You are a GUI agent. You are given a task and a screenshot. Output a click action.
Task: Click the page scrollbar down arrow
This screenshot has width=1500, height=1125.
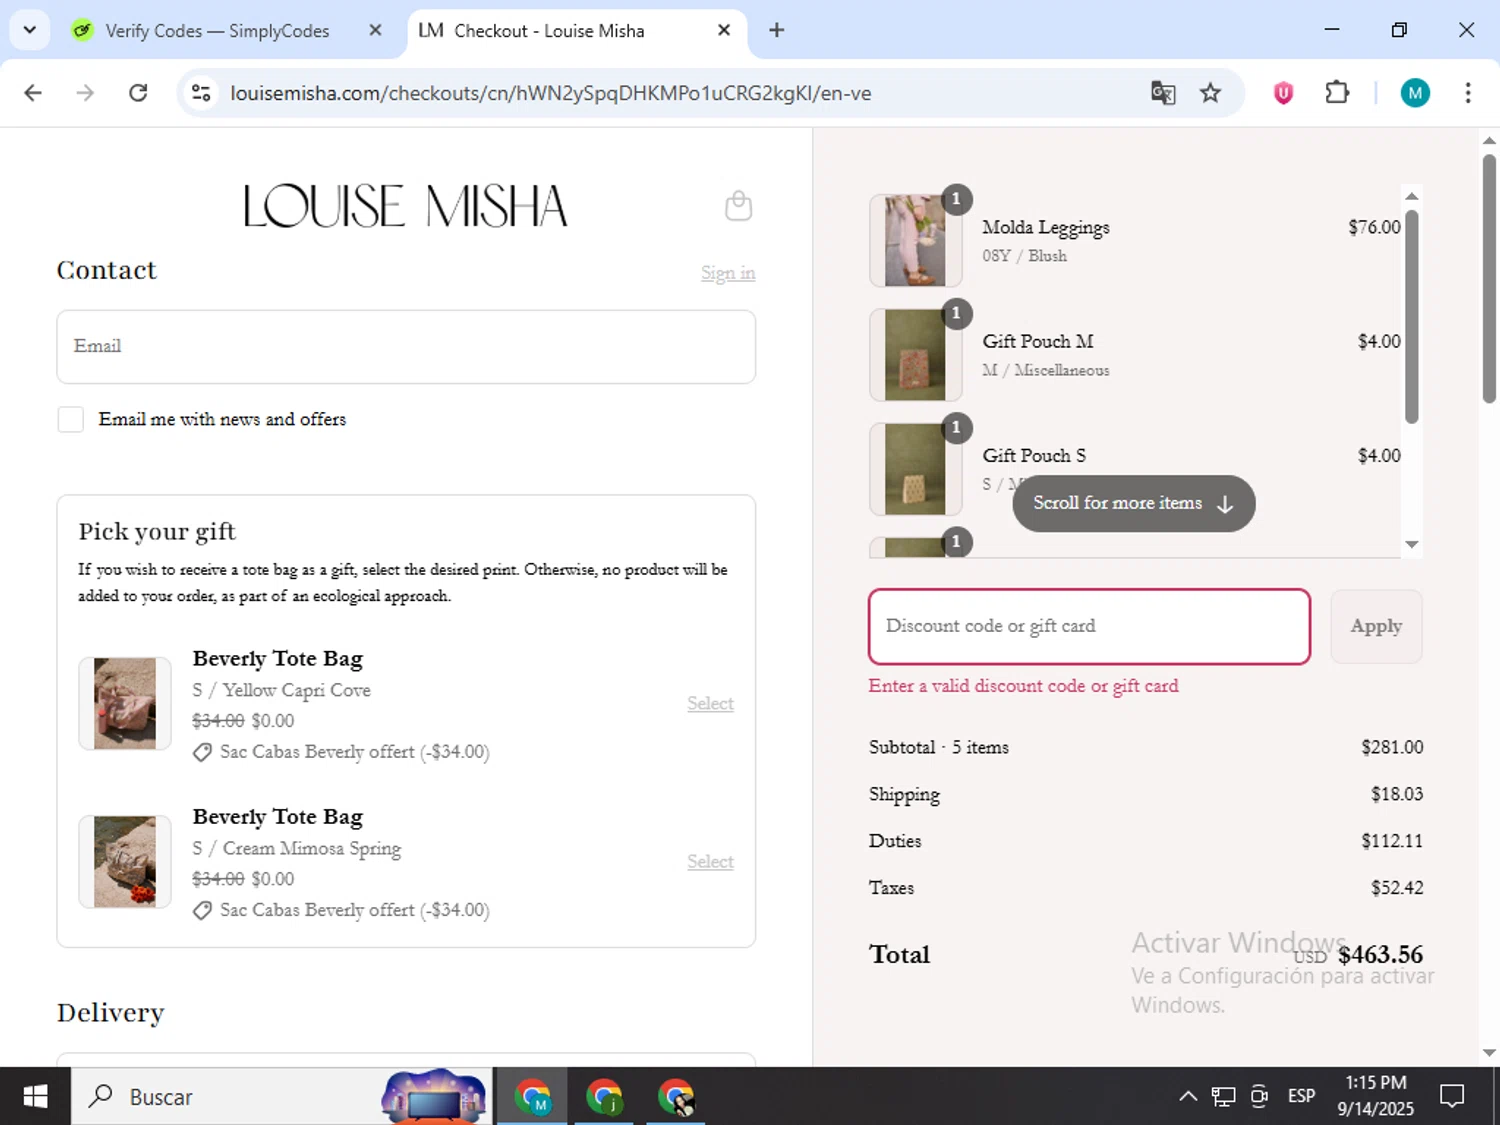[x=1489, y=1052]
